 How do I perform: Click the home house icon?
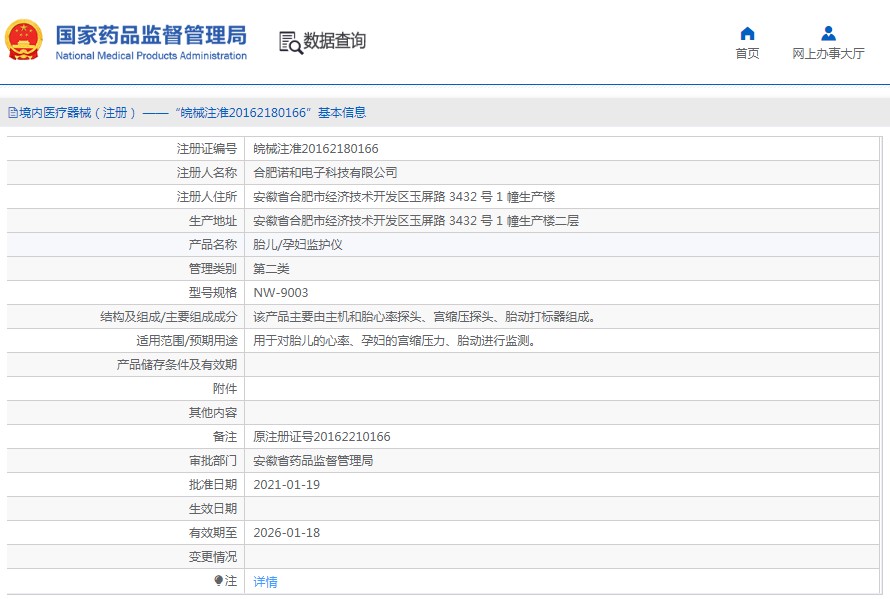[747, 33]
